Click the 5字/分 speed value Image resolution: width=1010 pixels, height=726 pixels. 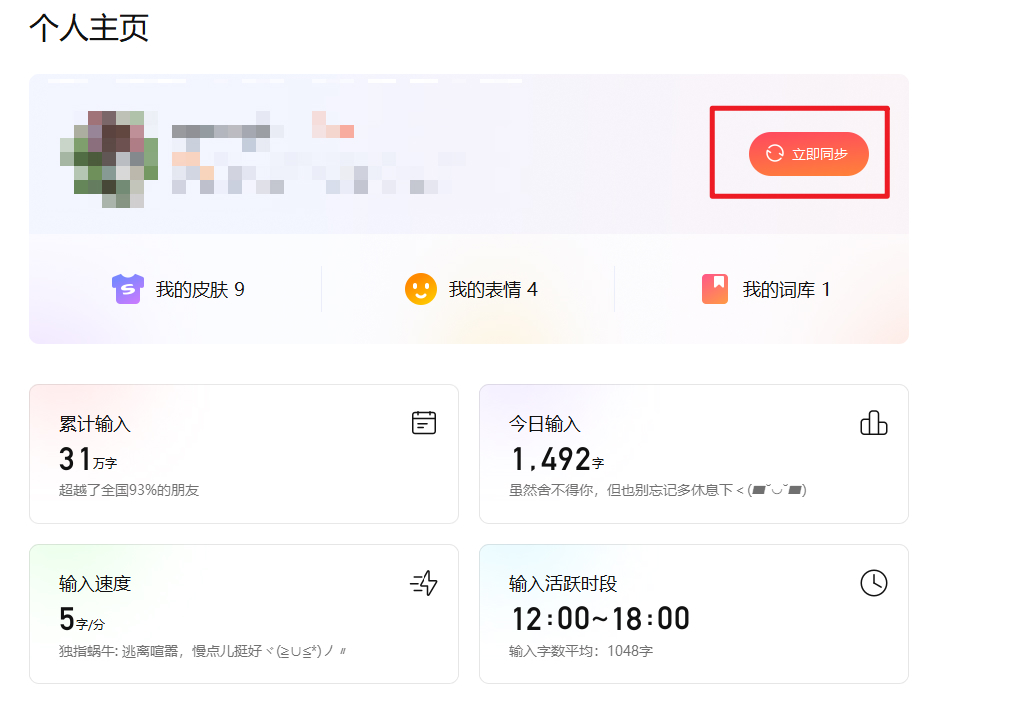[82, 619]
